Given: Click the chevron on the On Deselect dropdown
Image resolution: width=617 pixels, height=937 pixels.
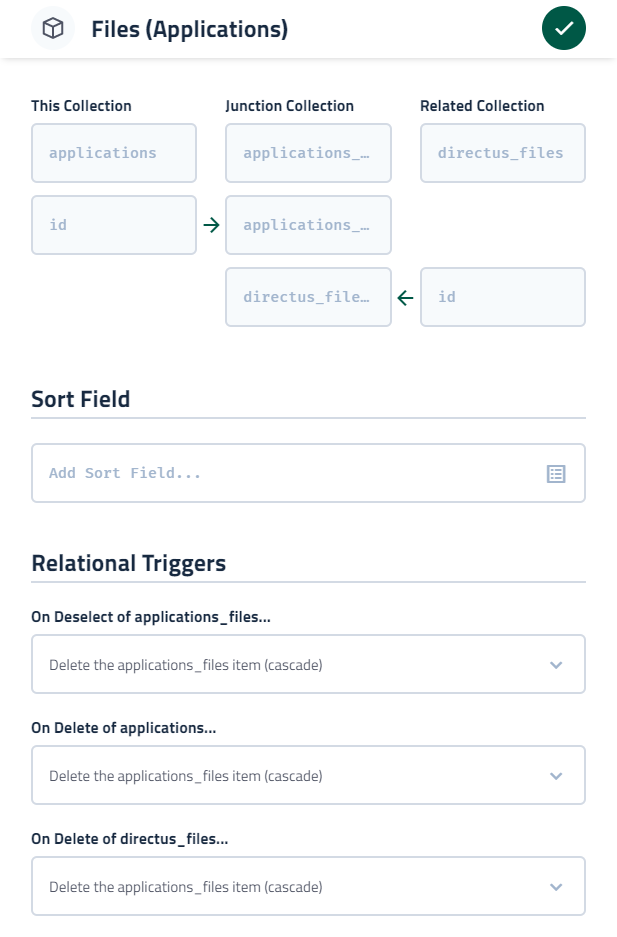Looking at the screenshot, I should click(557, 664).
